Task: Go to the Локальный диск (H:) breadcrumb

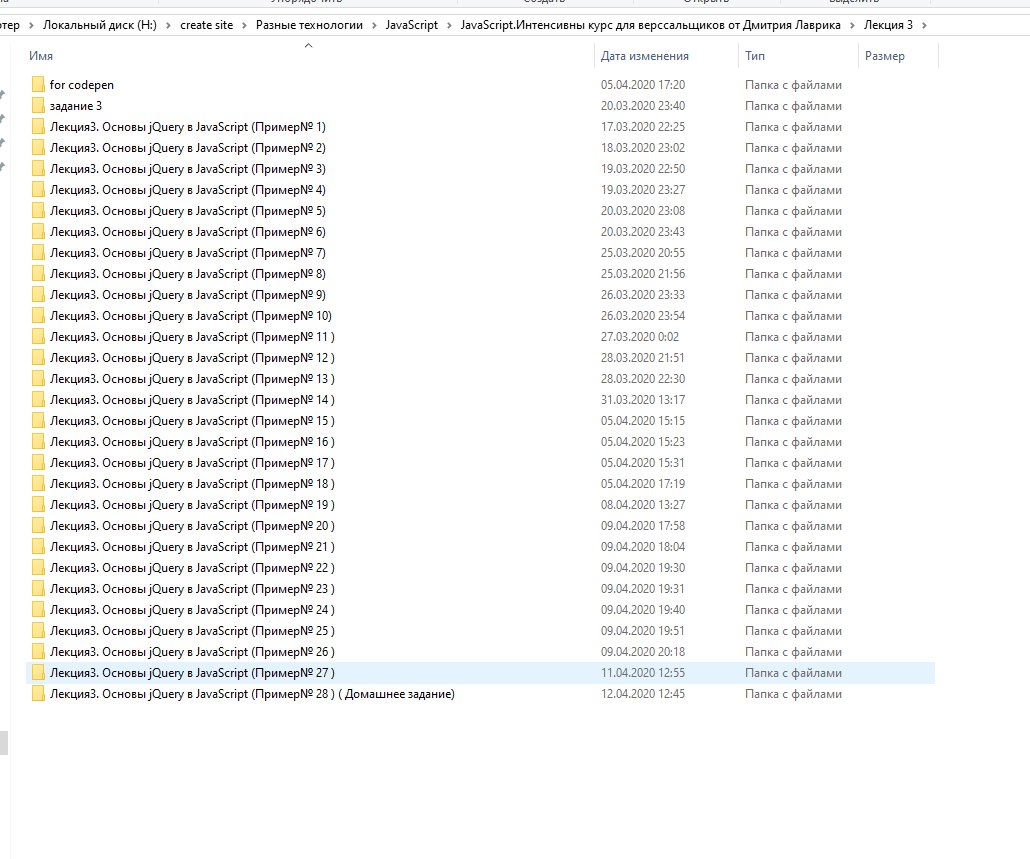Action: [x=100, y=25]
